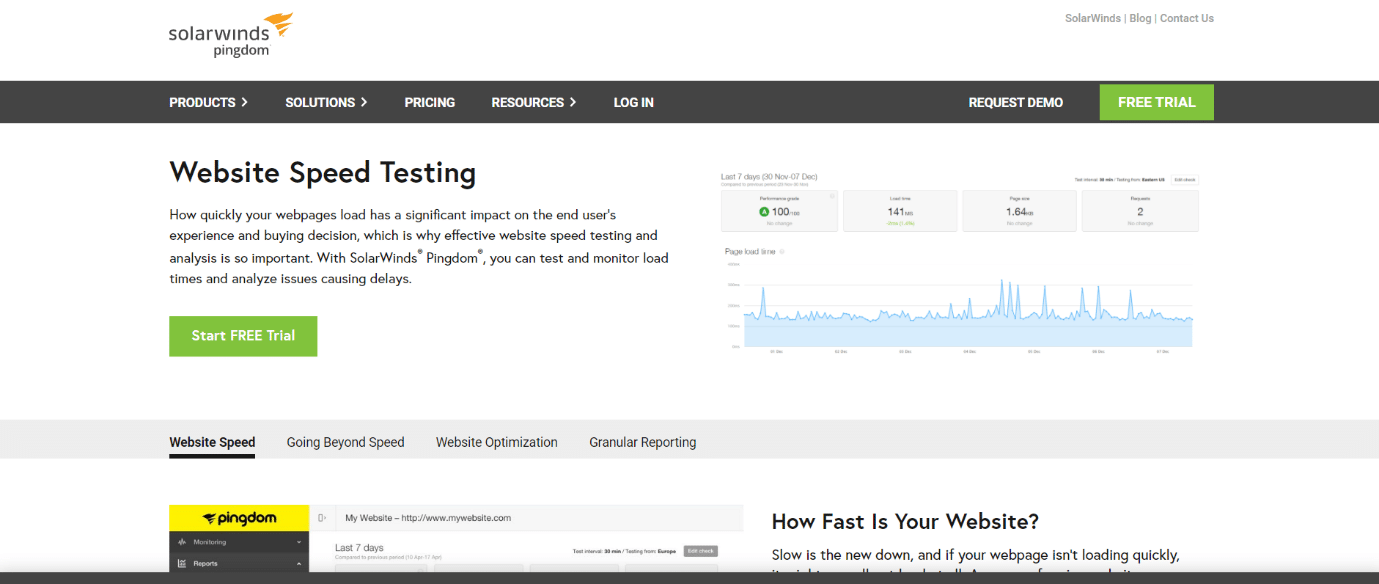Go to the PRICING page

click(x=429, y=102)
